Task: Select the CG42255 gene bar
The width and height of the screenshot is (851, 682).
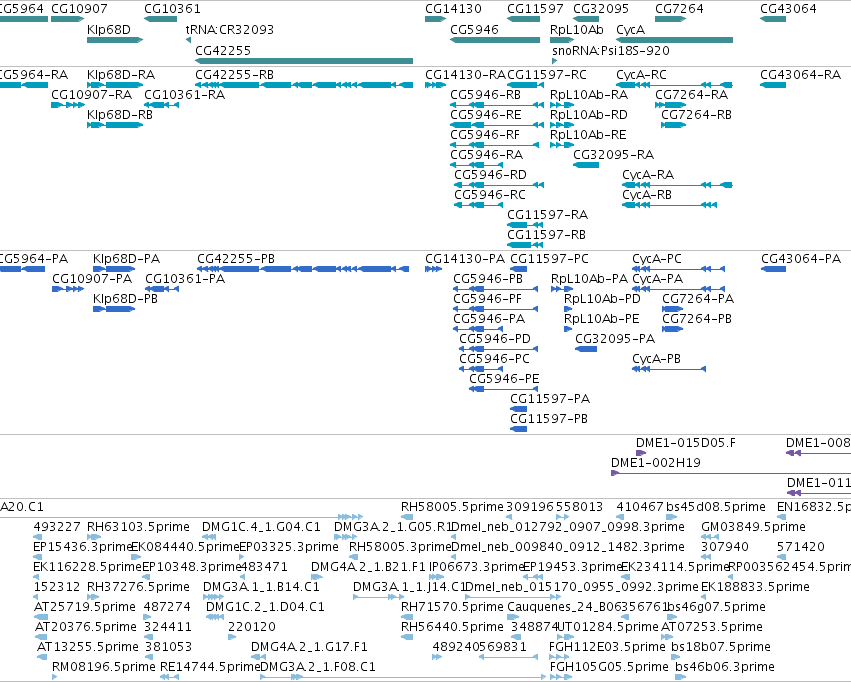Action: coord(304,61)
